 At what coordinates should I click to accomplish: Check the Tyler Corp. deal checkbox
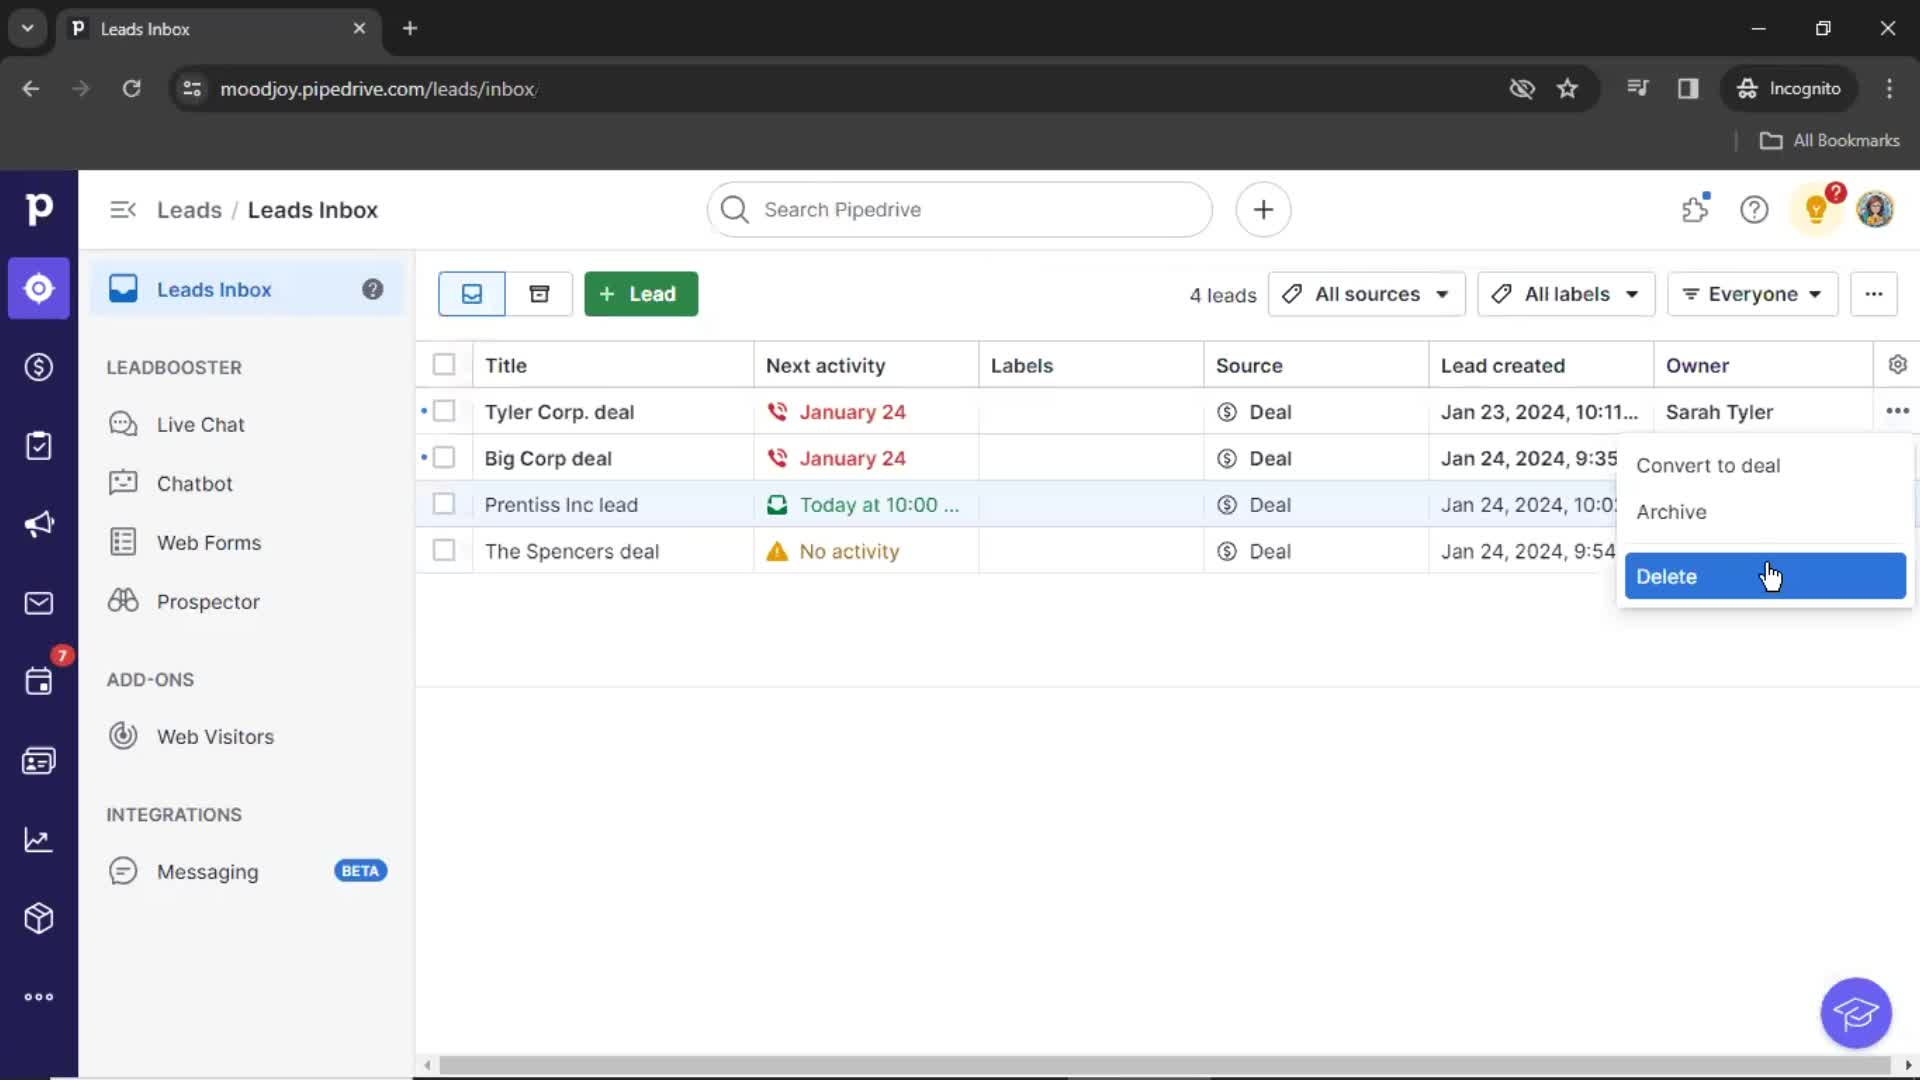click(444, 411)
